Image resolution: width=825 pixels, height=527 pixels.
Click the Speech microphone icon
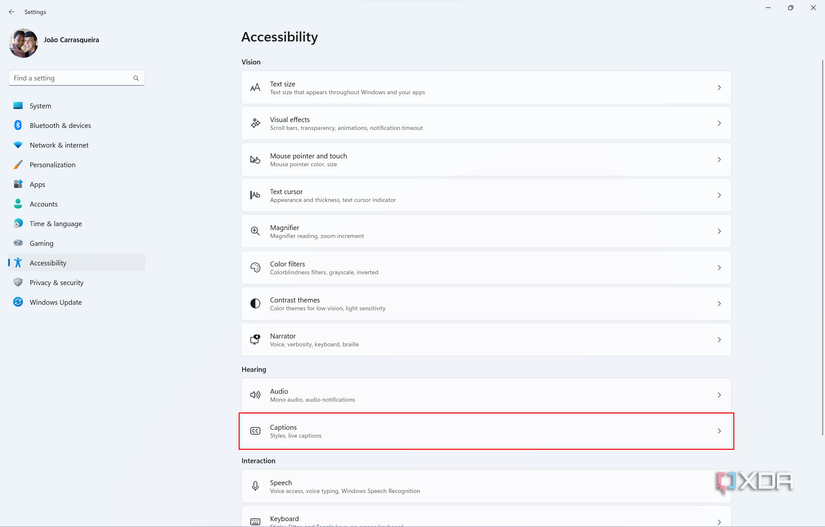[x=255, y=487]
